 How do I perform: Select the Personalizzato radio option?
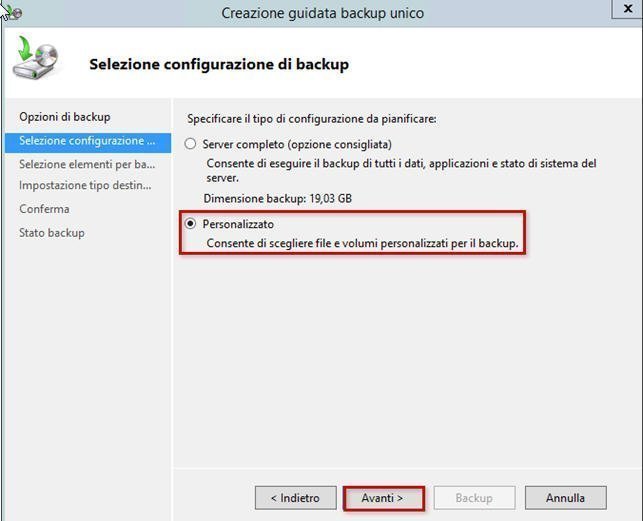click(x=191, y=224)
